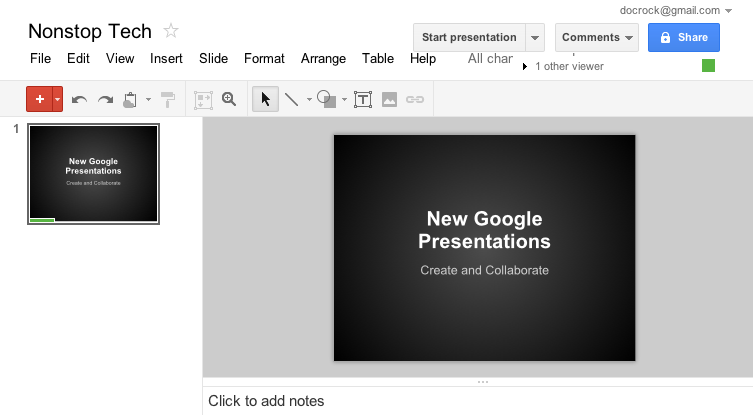Open the new slide layout dropdown arrow
This screenshot has width=753, height=415.
coord(58,99)
